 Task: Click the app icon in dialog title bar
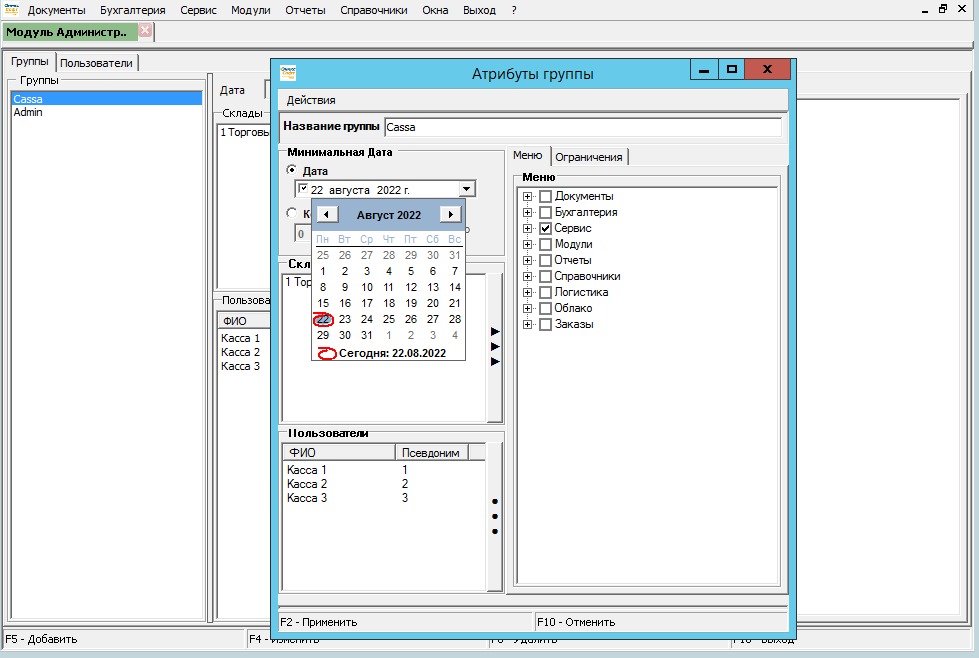[288, 73]
